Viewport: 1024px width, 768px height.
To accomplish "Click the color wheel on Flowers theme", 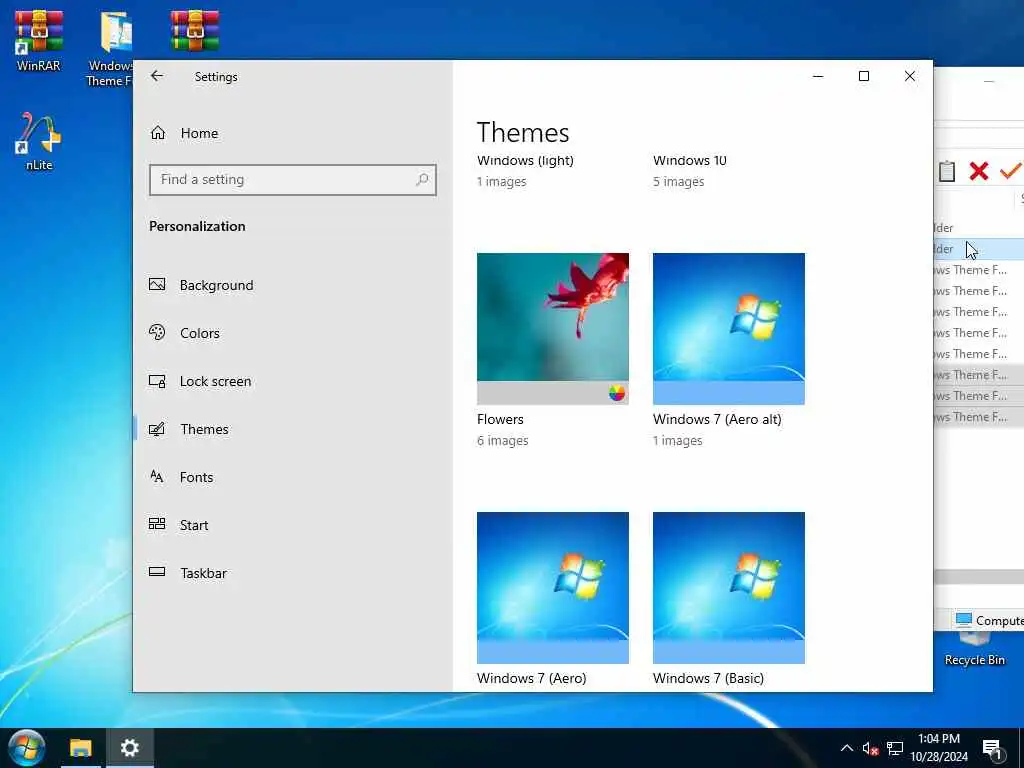I will tap(616, 392).
